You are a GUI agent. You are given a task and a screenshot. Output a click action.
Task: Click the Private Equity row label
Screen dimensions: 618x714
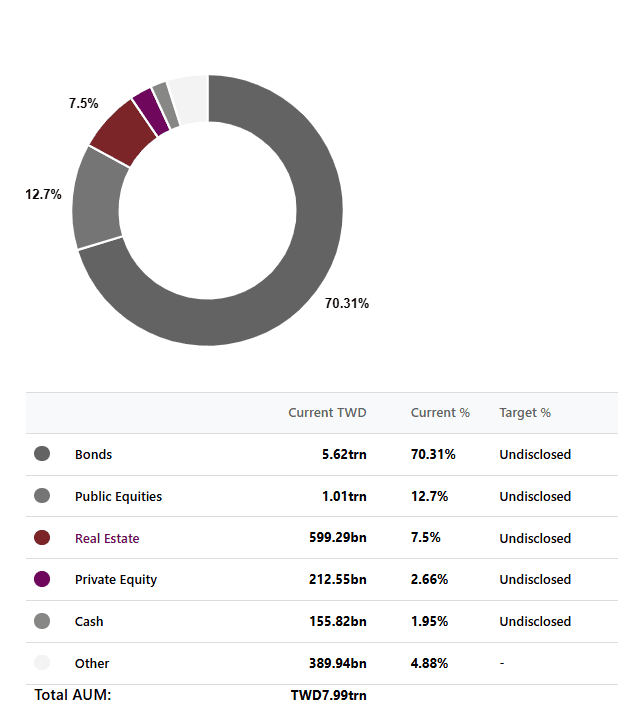[x=116, y=580]
